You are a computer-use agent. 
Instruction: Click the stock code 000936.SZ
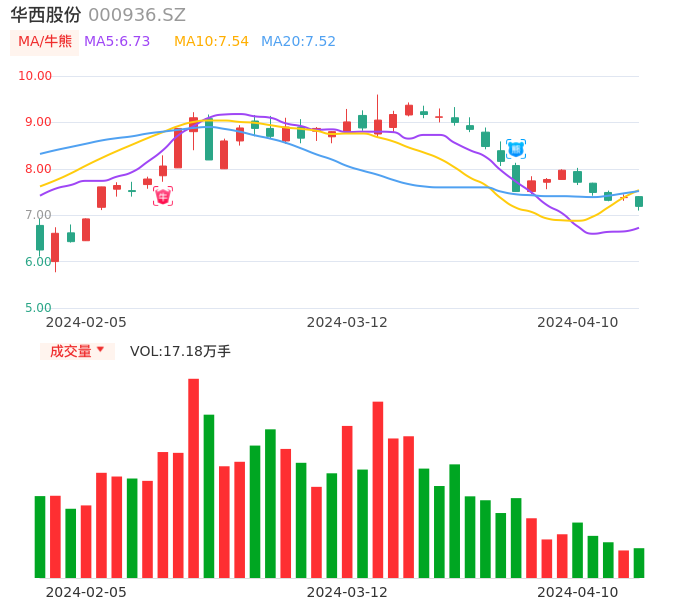coord(137,15)
